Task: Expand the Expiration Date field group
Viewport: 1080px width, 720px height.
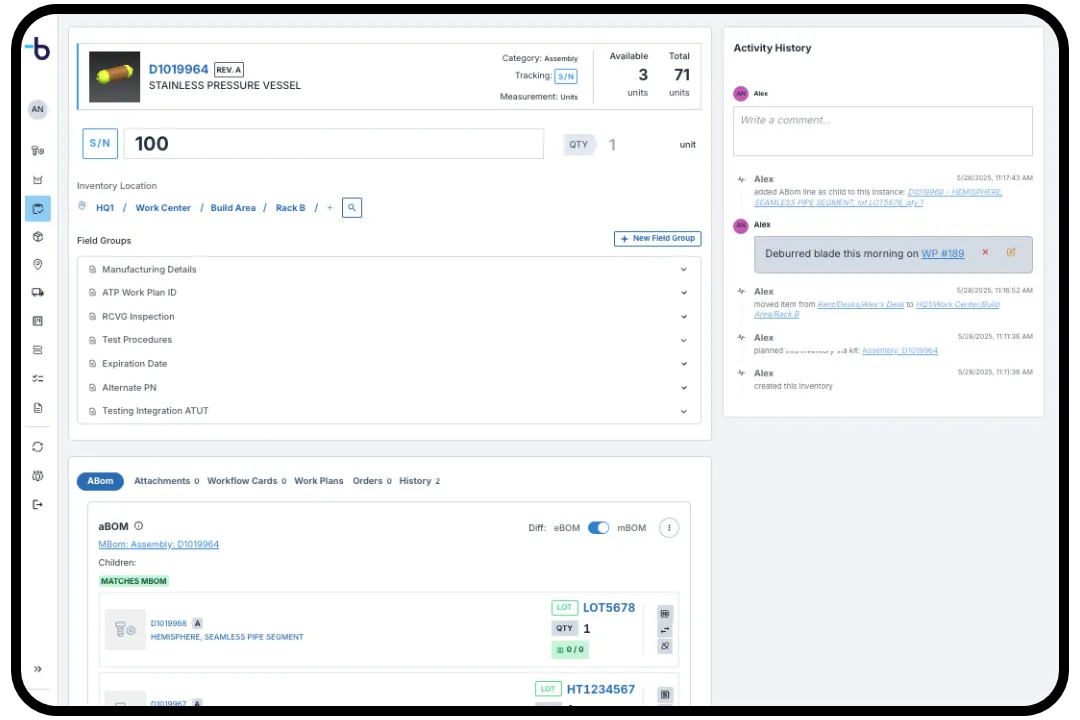Action: pyautogui.click(x=684, y=364)
